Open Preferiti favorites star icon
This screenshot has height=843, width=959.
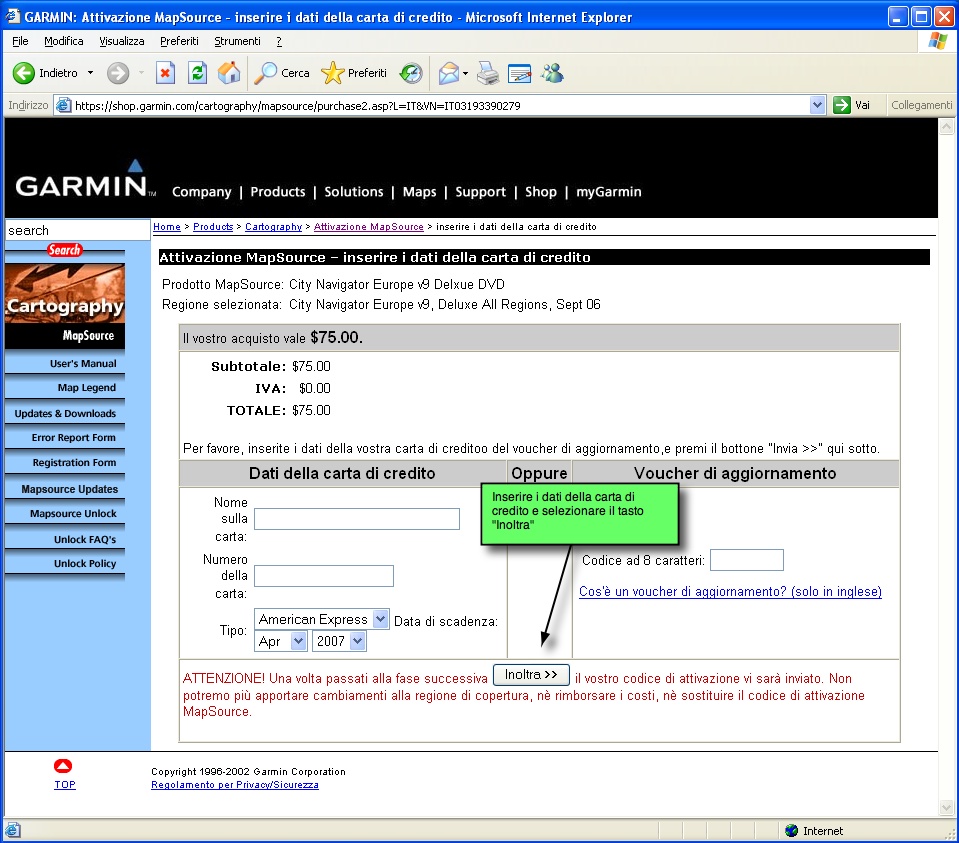click(x=354, y=73)
